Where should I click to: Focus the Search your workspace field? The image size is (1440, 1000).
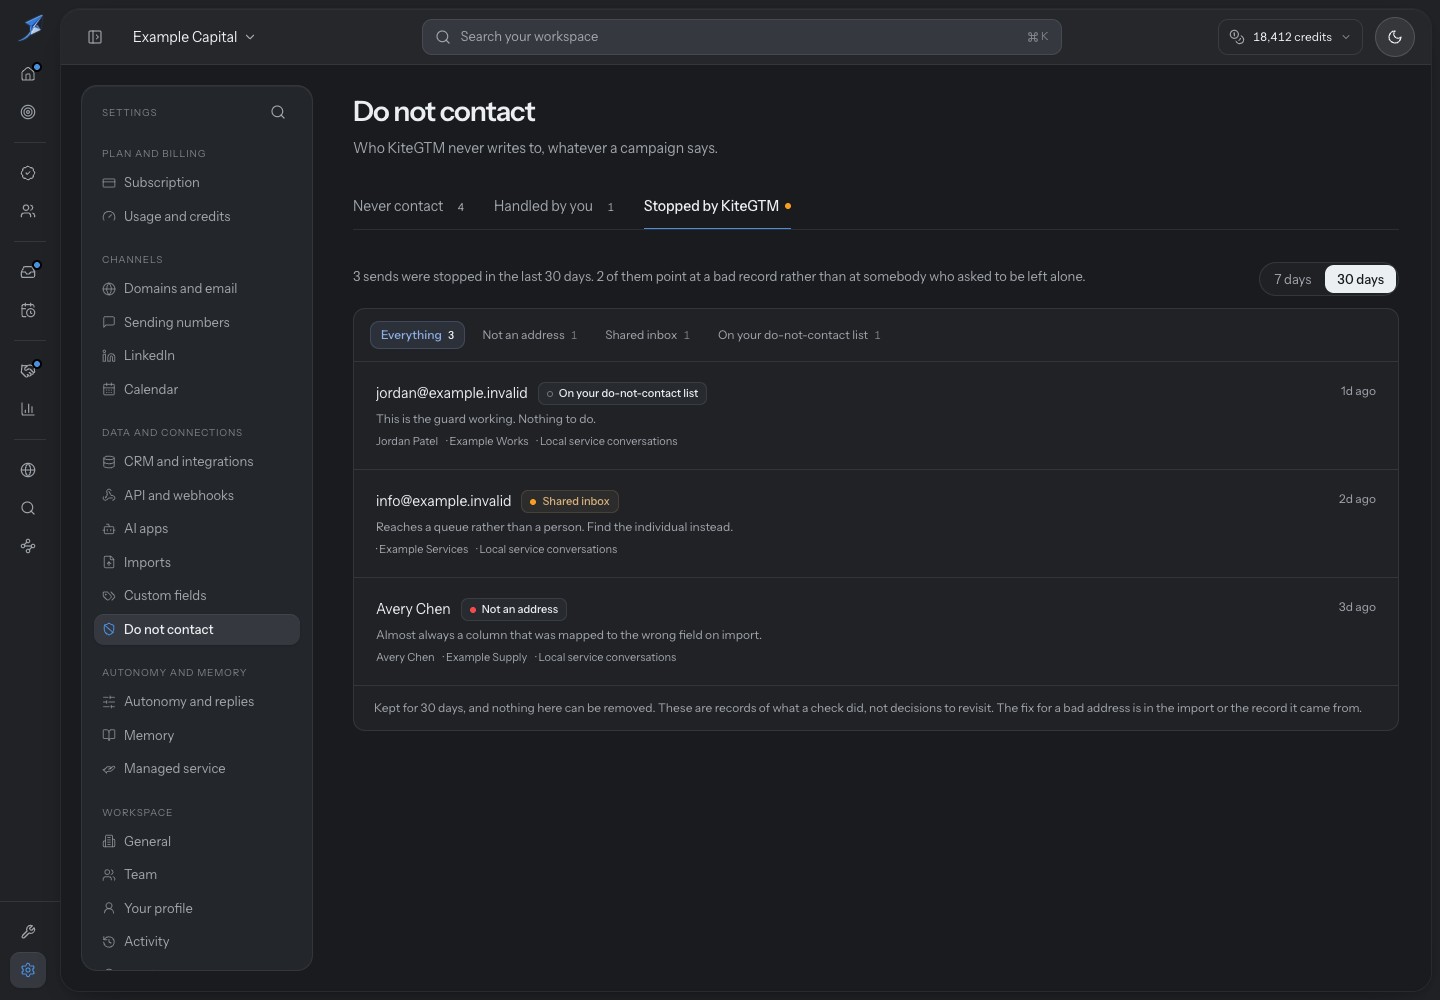pyautogui.click(x=742, y=37)
